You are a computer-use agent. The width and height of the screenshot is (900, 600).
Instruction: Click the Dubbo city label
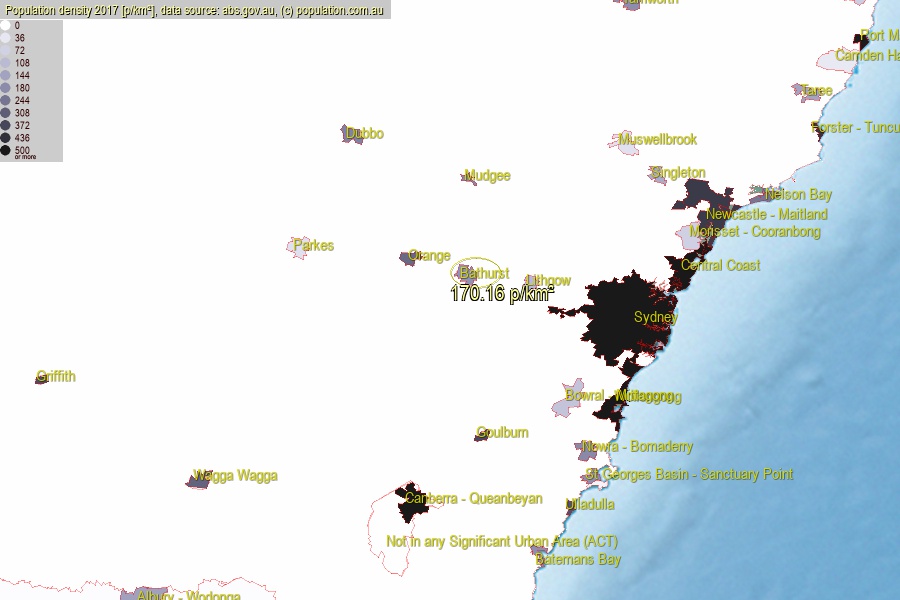[365, 134]
